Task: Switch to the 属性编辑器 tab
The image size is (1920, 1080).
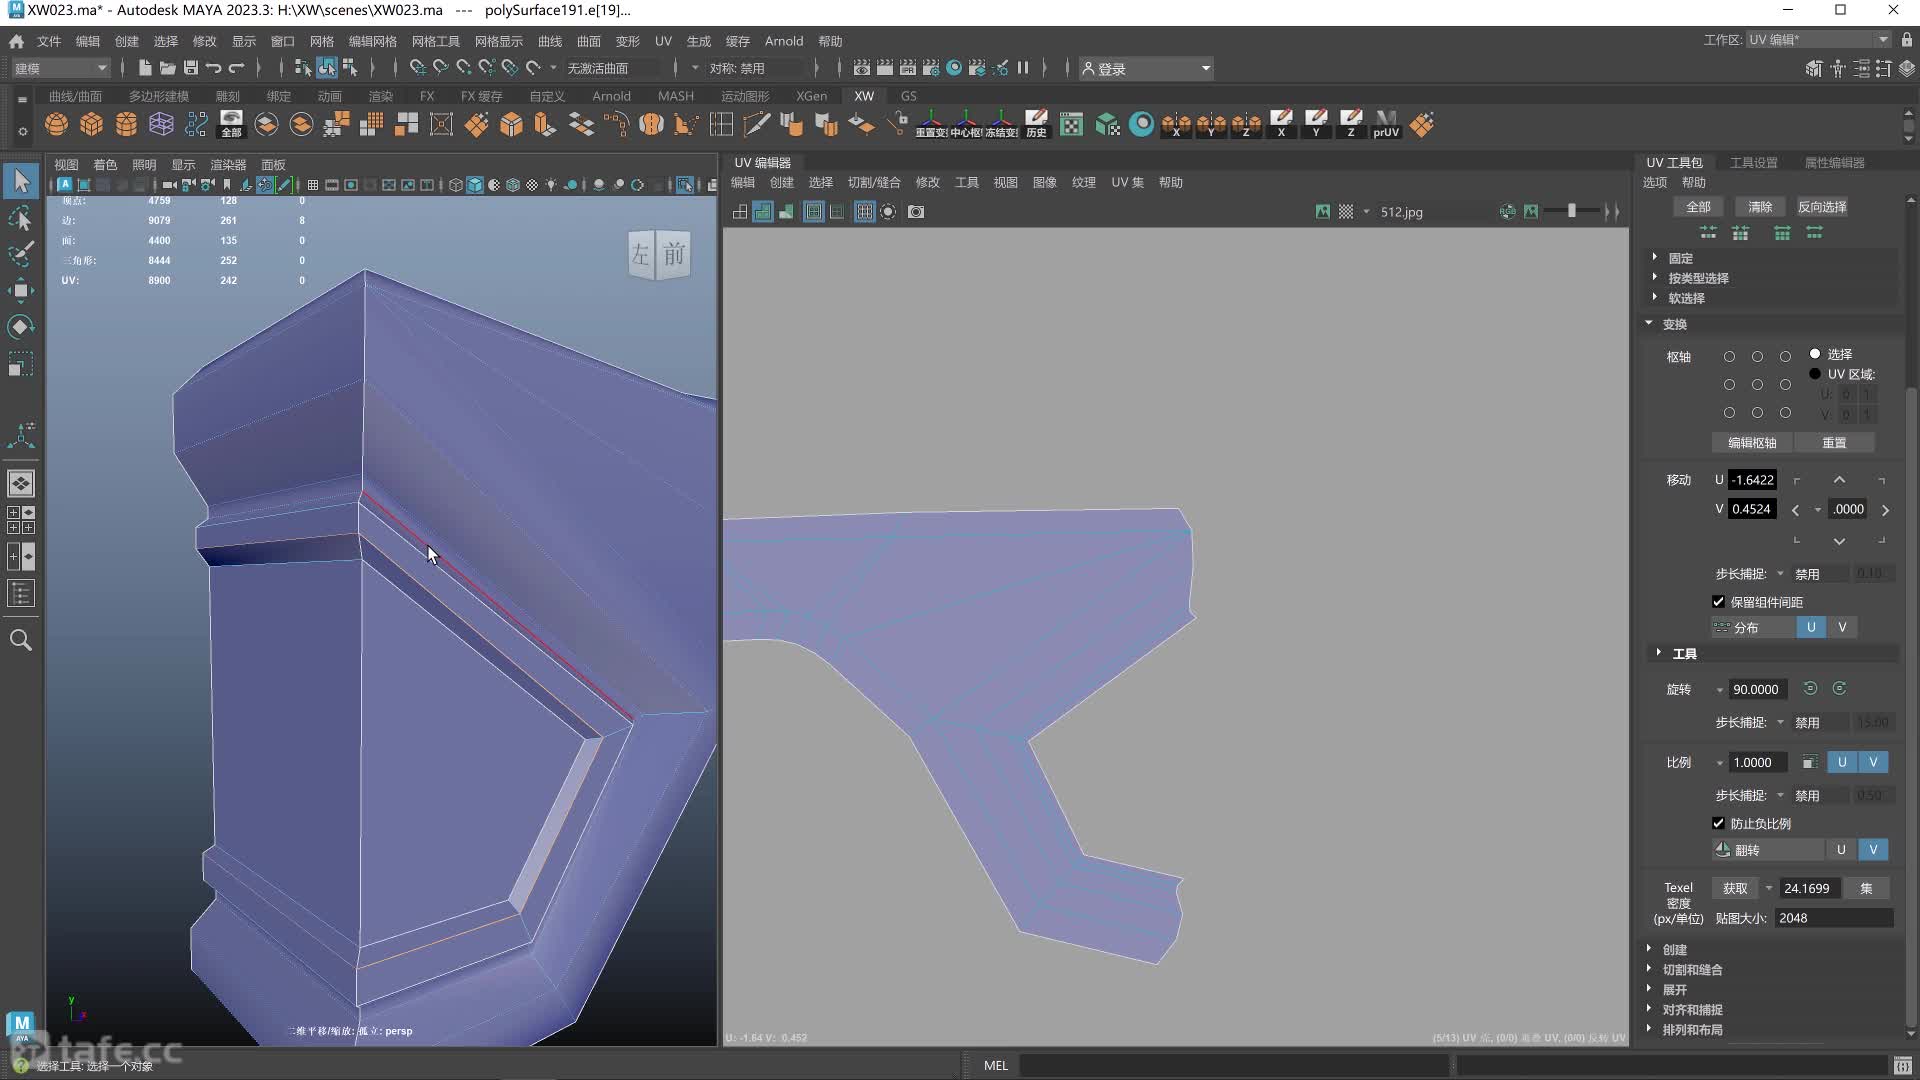Action: 1834,162
